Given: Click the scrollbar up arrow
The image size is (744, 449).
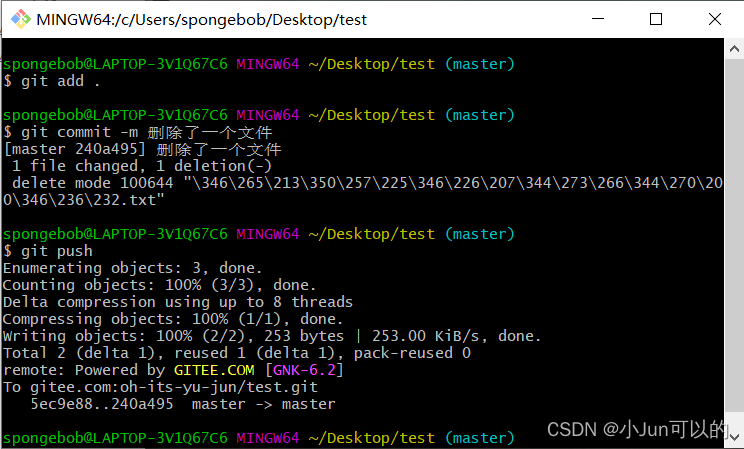Looking at the screenshot, I should click(734, 49).
